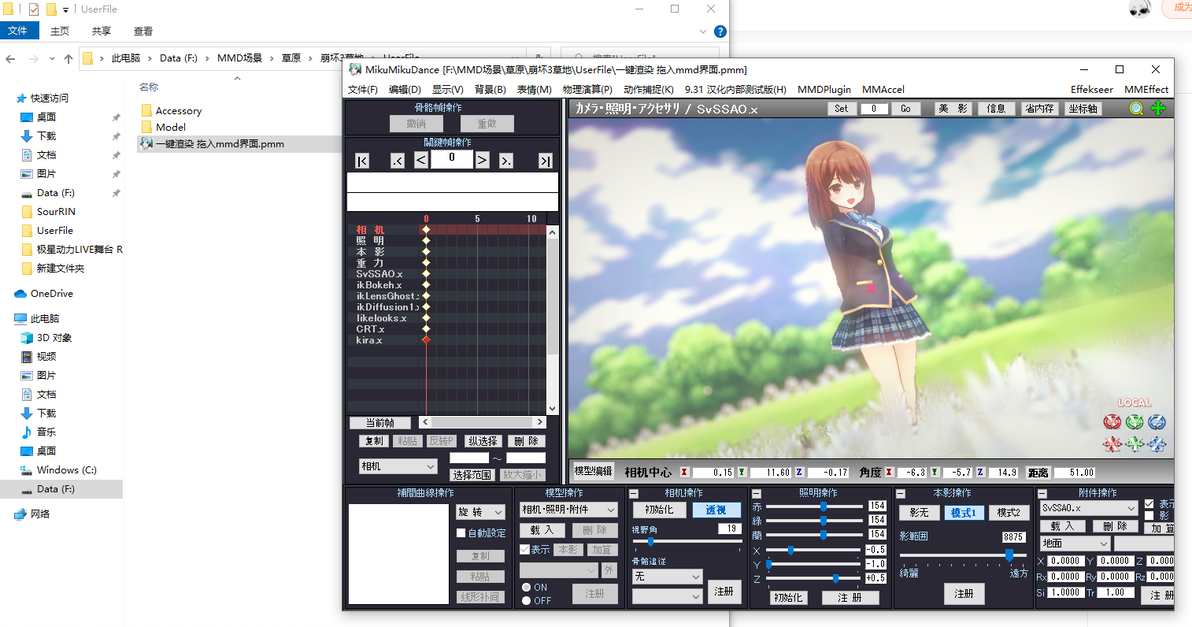Click the 視野角 field of view slider

click(x=686, y=541)
